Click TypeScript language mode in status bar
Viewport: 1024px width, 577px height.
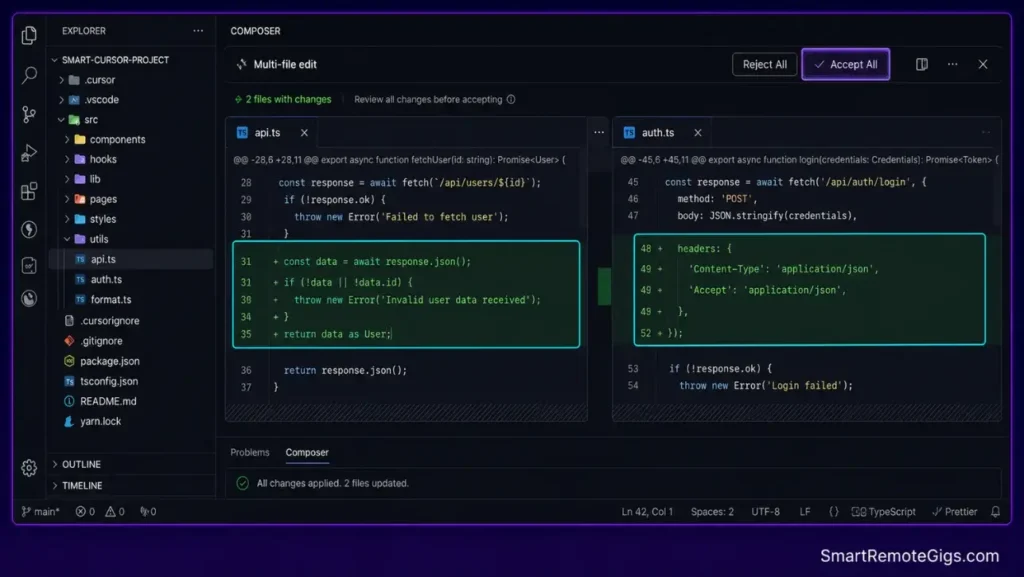(884, 512)
